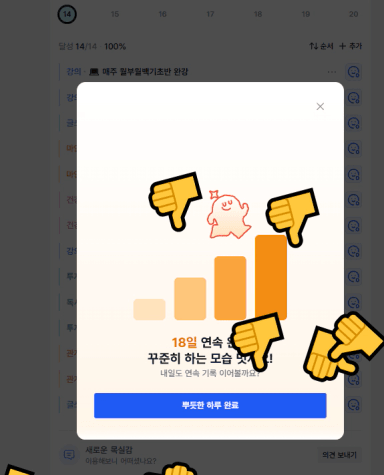384x475 pixels.
Task: Click the blue 뿌듯한 하루 완료 button
Action: coord(210,405)
